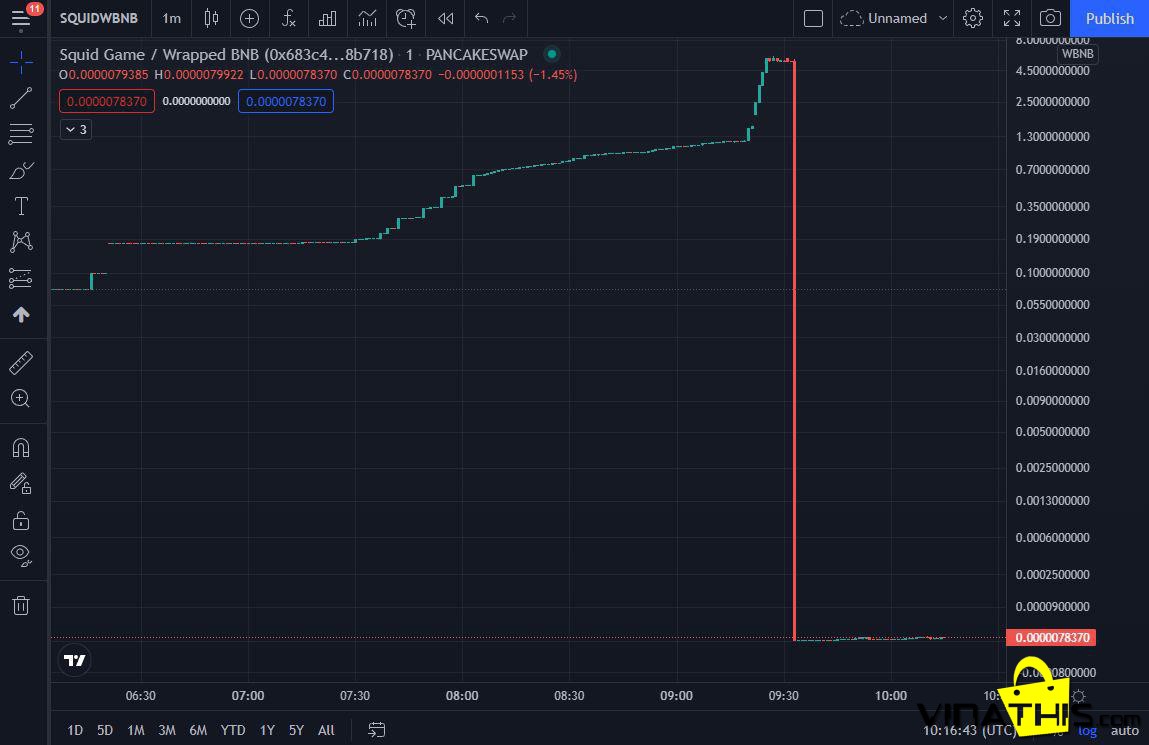Toggle lock all drawings

[x=21, y=520]
